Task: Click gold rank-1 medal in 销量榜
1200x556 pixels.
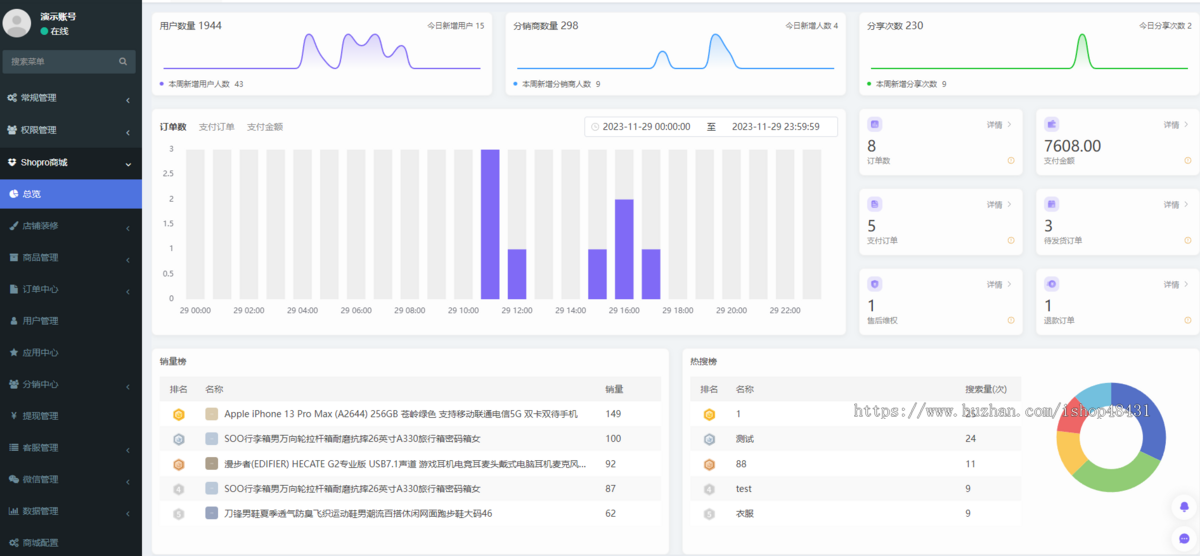Action: click(178, 414)
